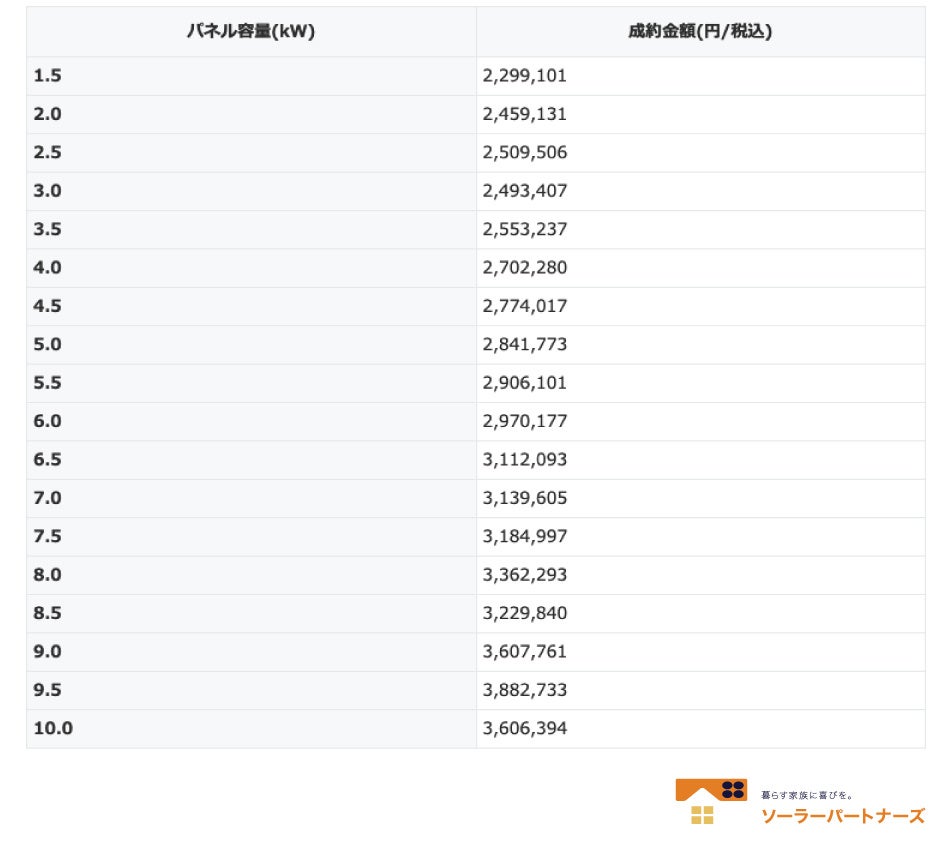Image resolution: width=950 pixels, height=850 pixels.
Task: Click the Solar Partners house logo icon
Action: pos(711,801)
